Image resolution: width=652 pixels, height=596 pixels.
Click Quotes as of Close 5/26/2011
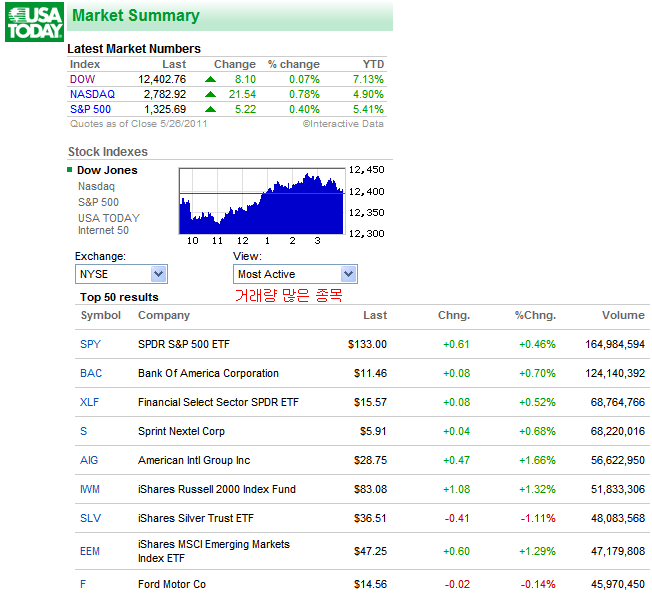[x=138, y=124]
